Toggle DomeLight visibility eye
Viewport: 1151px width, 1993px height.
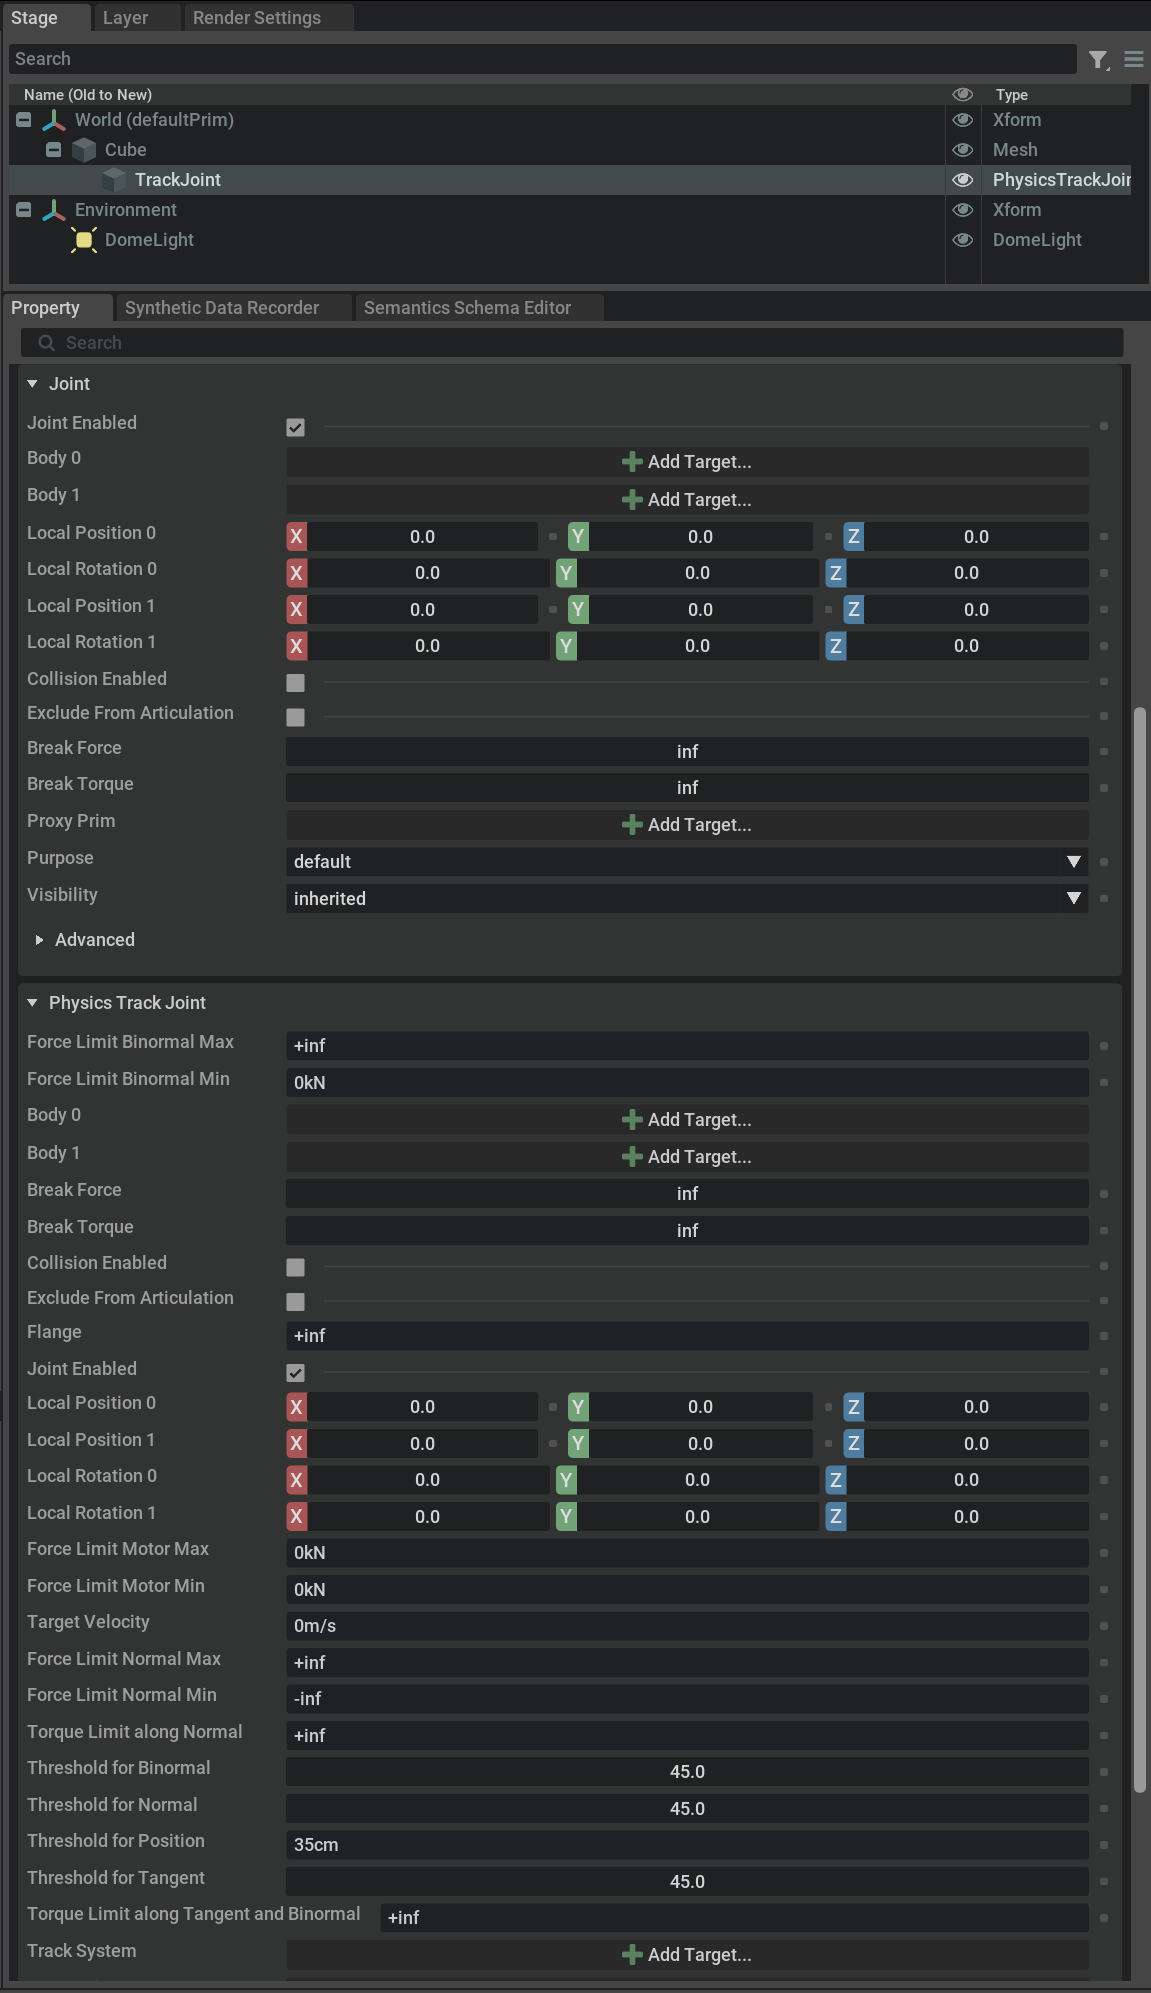pos(963,240)
